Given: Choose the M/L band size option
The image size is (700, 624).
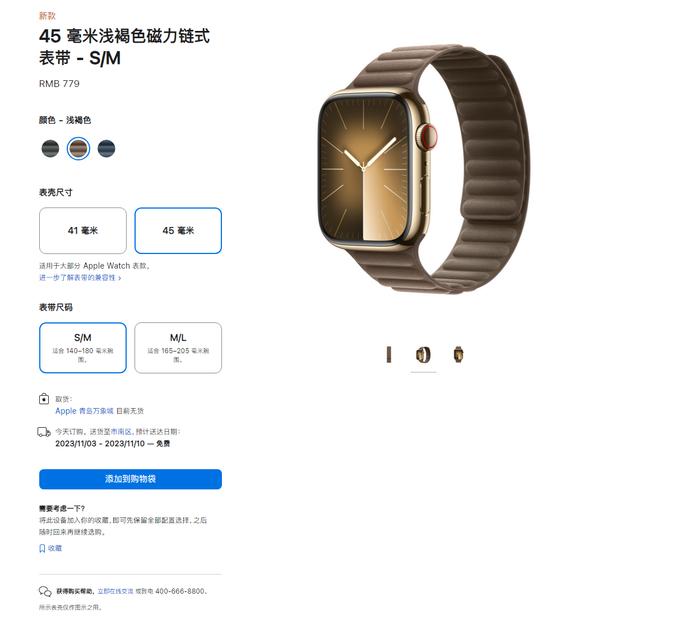Looking at the screenshot, I should click(178, 348).
